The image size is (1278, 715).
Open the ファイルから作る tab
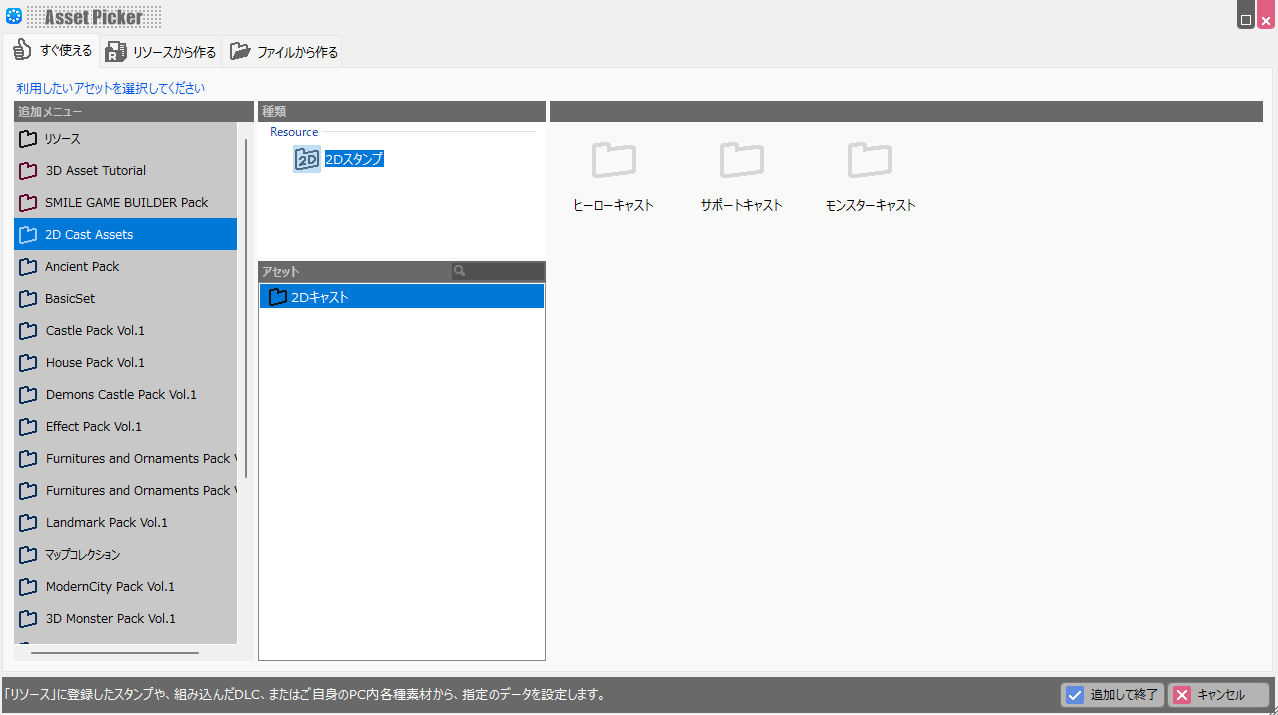click(283, 52)
